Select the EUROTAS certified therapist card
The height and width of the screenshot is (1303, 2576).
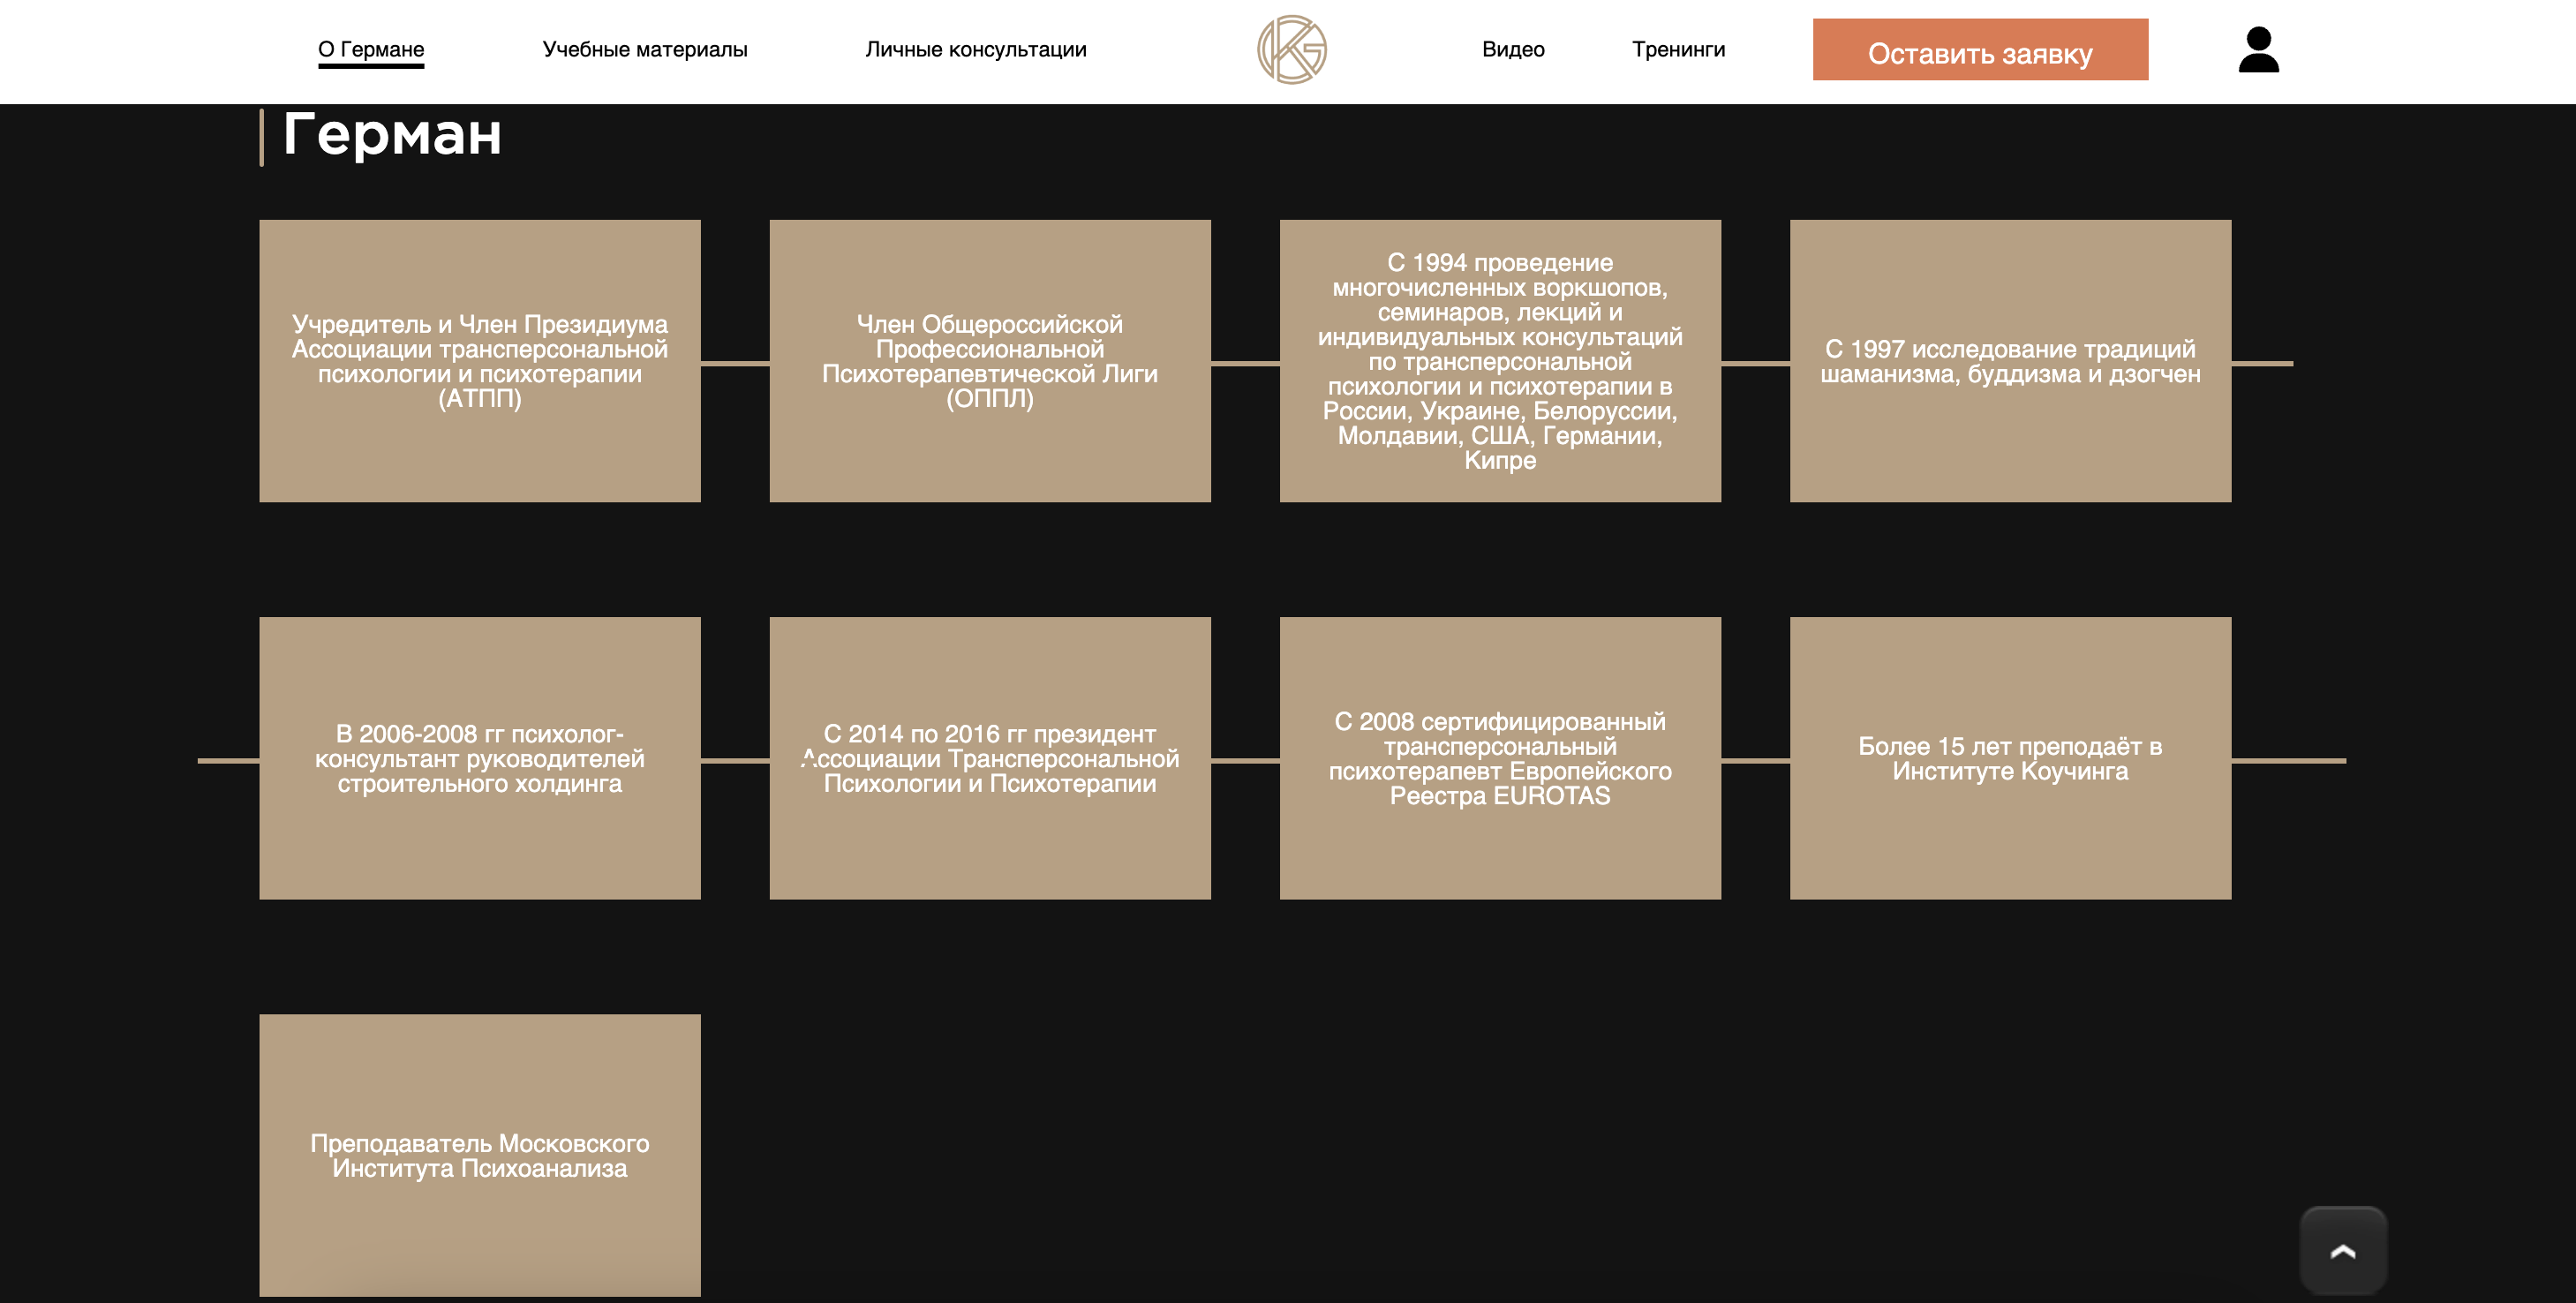(1499, 758)
